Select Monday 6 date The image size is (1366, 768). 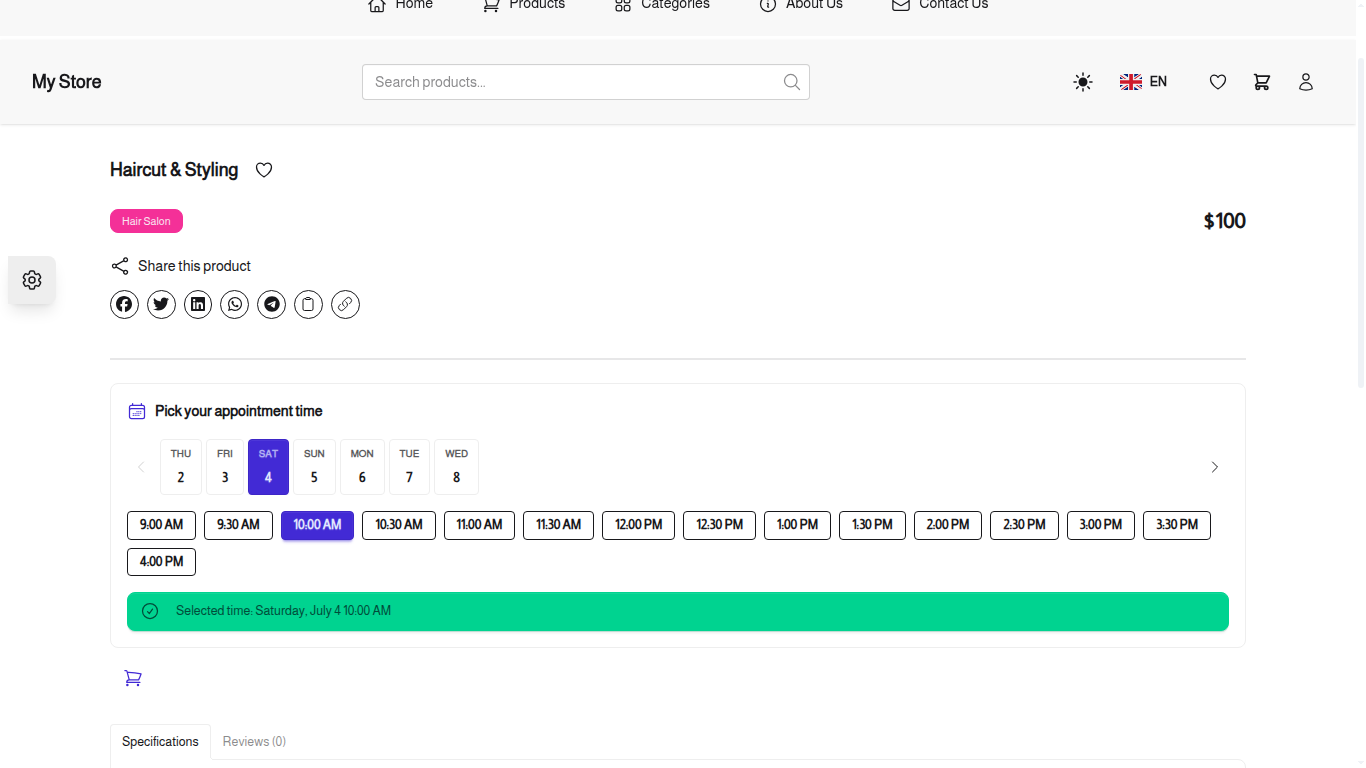click(362, 467)
